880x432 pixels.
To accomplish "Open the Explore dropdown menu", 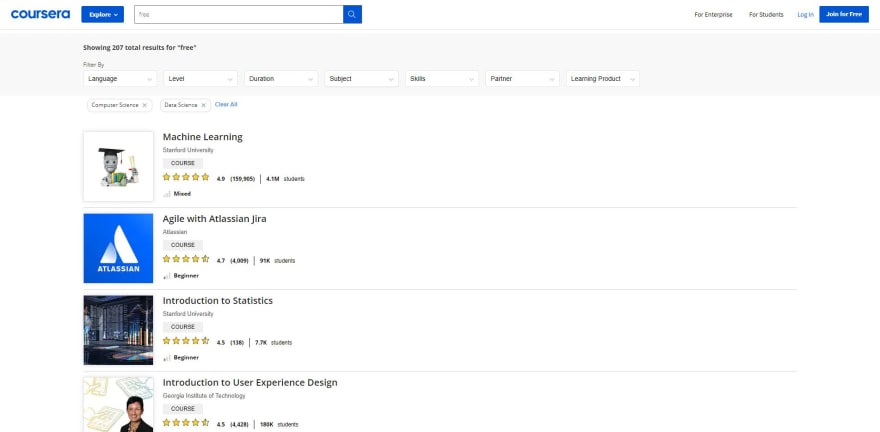I will point(103,15).
